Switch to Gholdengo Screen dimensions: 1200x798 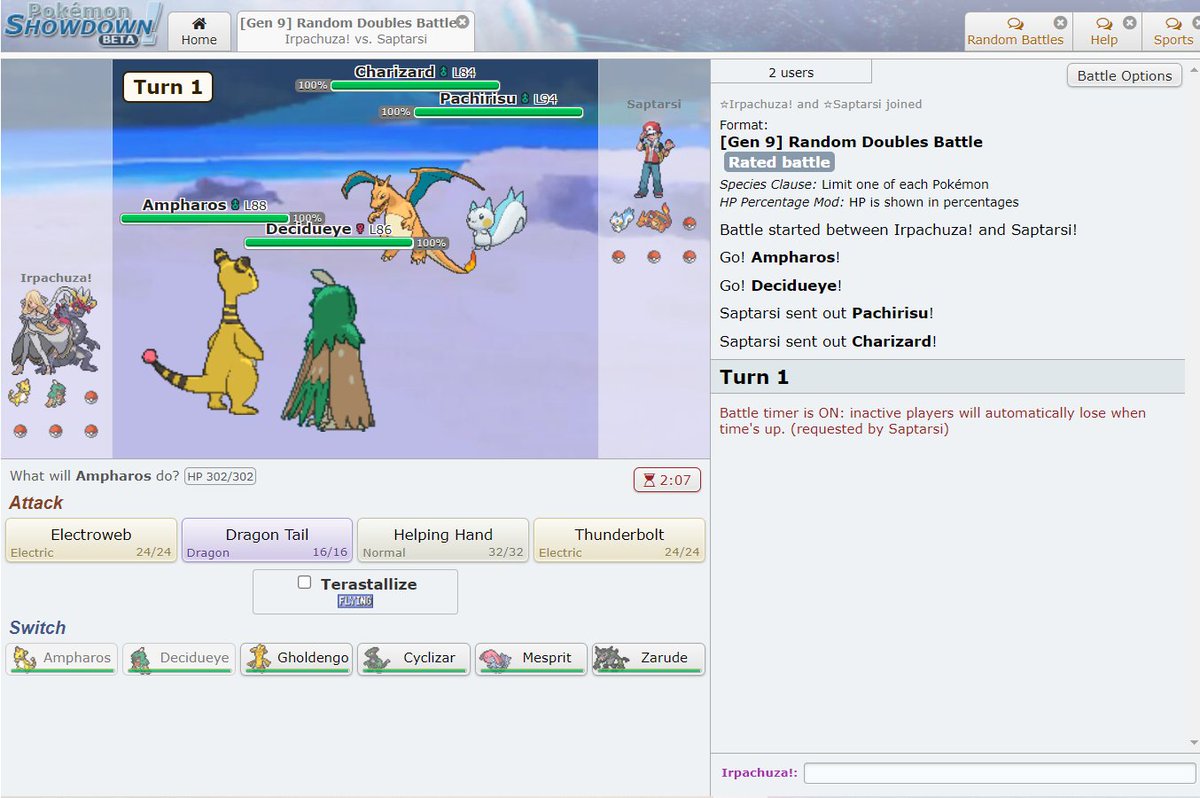(x=297, y=659)
